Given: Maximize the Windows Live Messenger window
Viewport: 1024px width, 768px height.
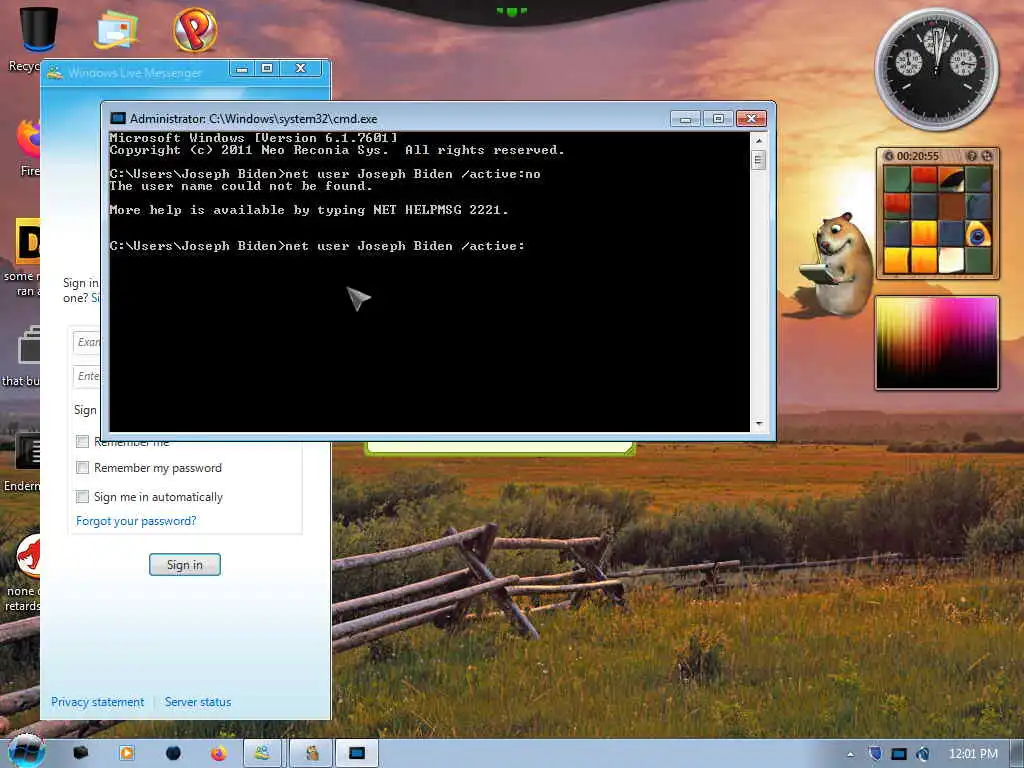Looking at the screenshot, I should [x=267, y=69].
